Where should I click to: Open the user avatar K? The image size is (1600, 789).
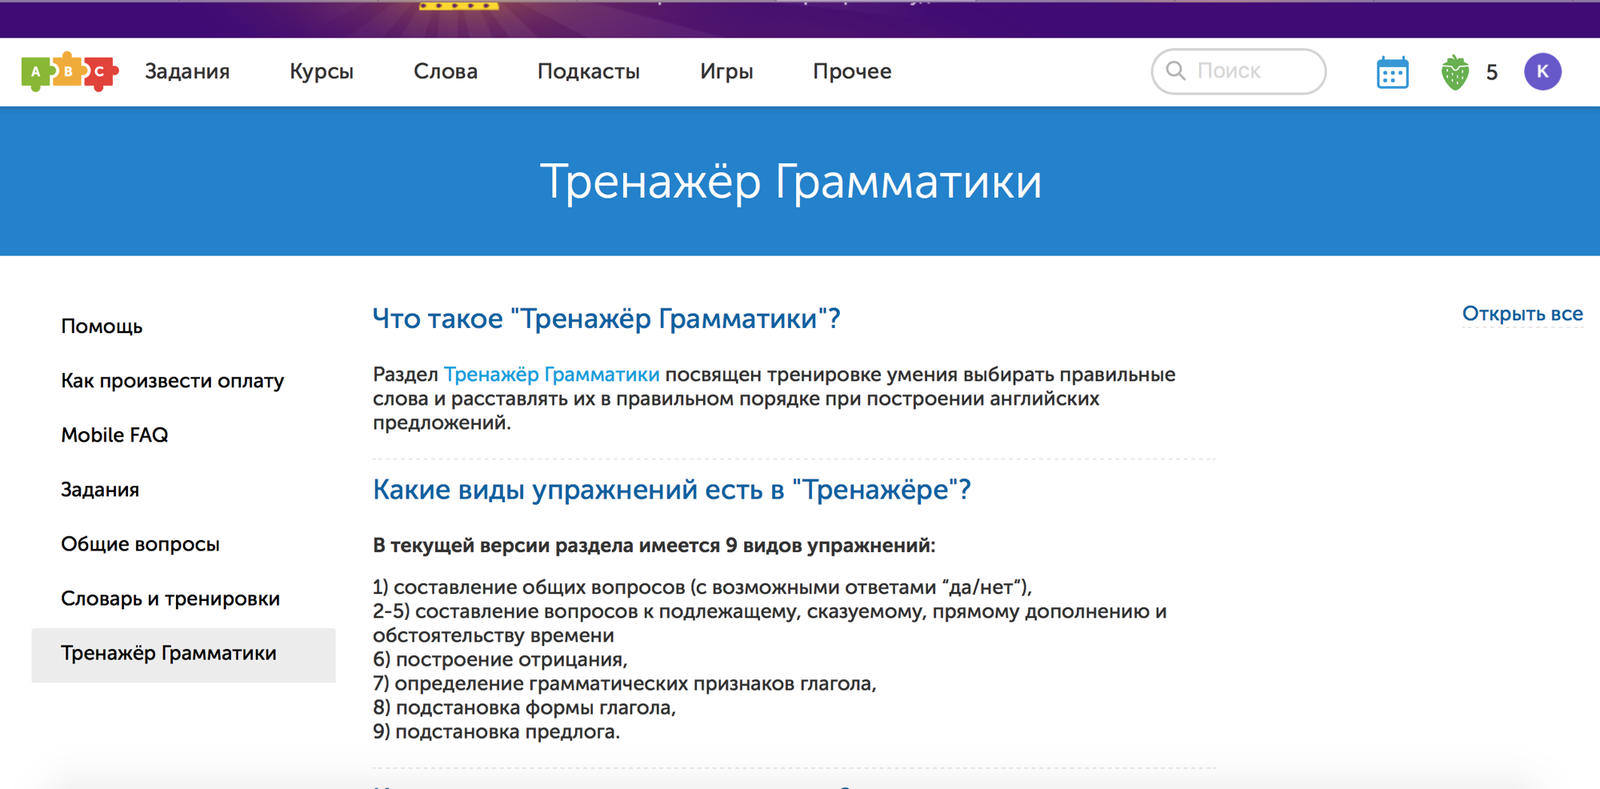[1542, 71]
